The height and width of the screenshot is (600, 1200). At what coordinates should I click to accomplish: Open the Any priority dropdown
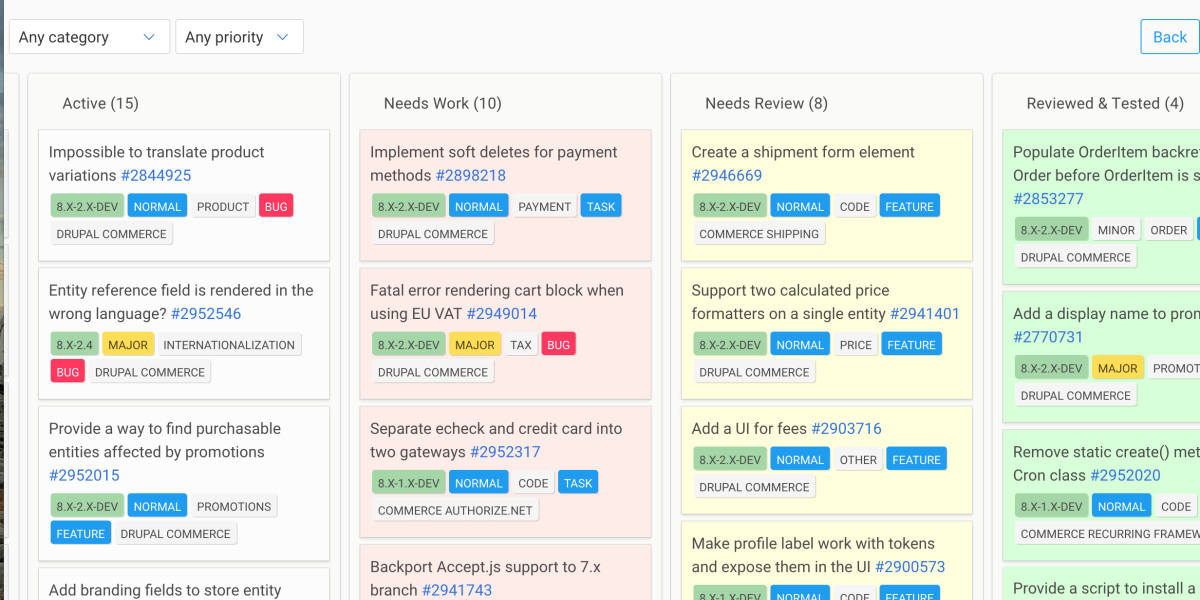pos(239,36)
